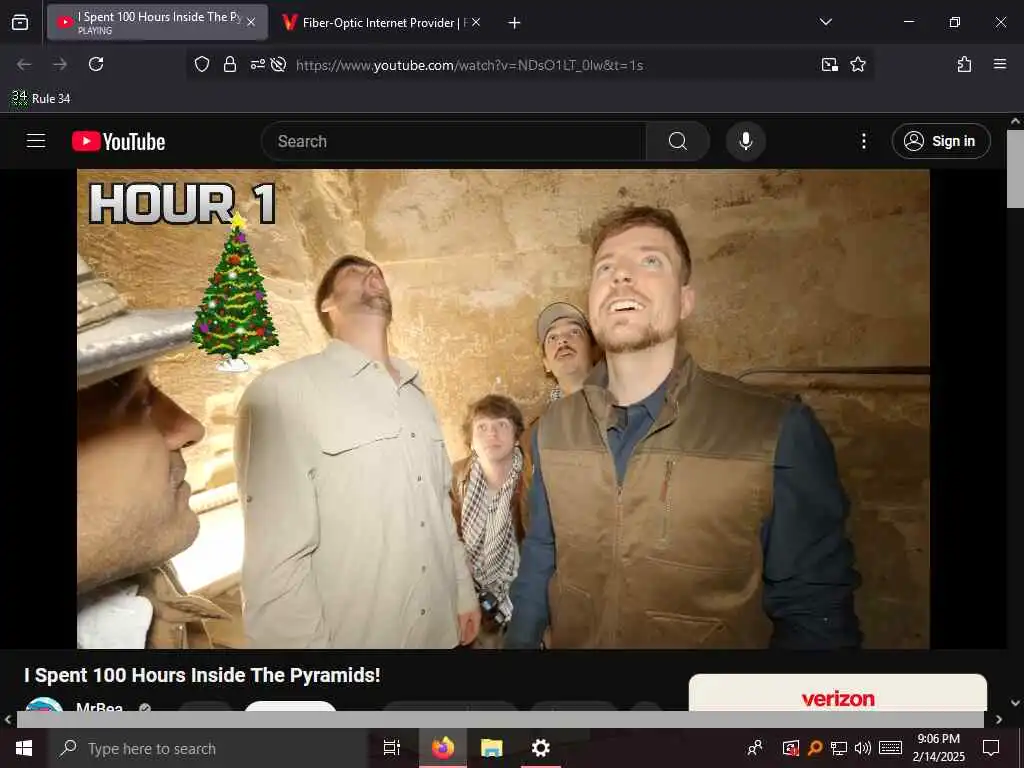
Task: Go to the YouTube home logo
Action: pos(118,141)
